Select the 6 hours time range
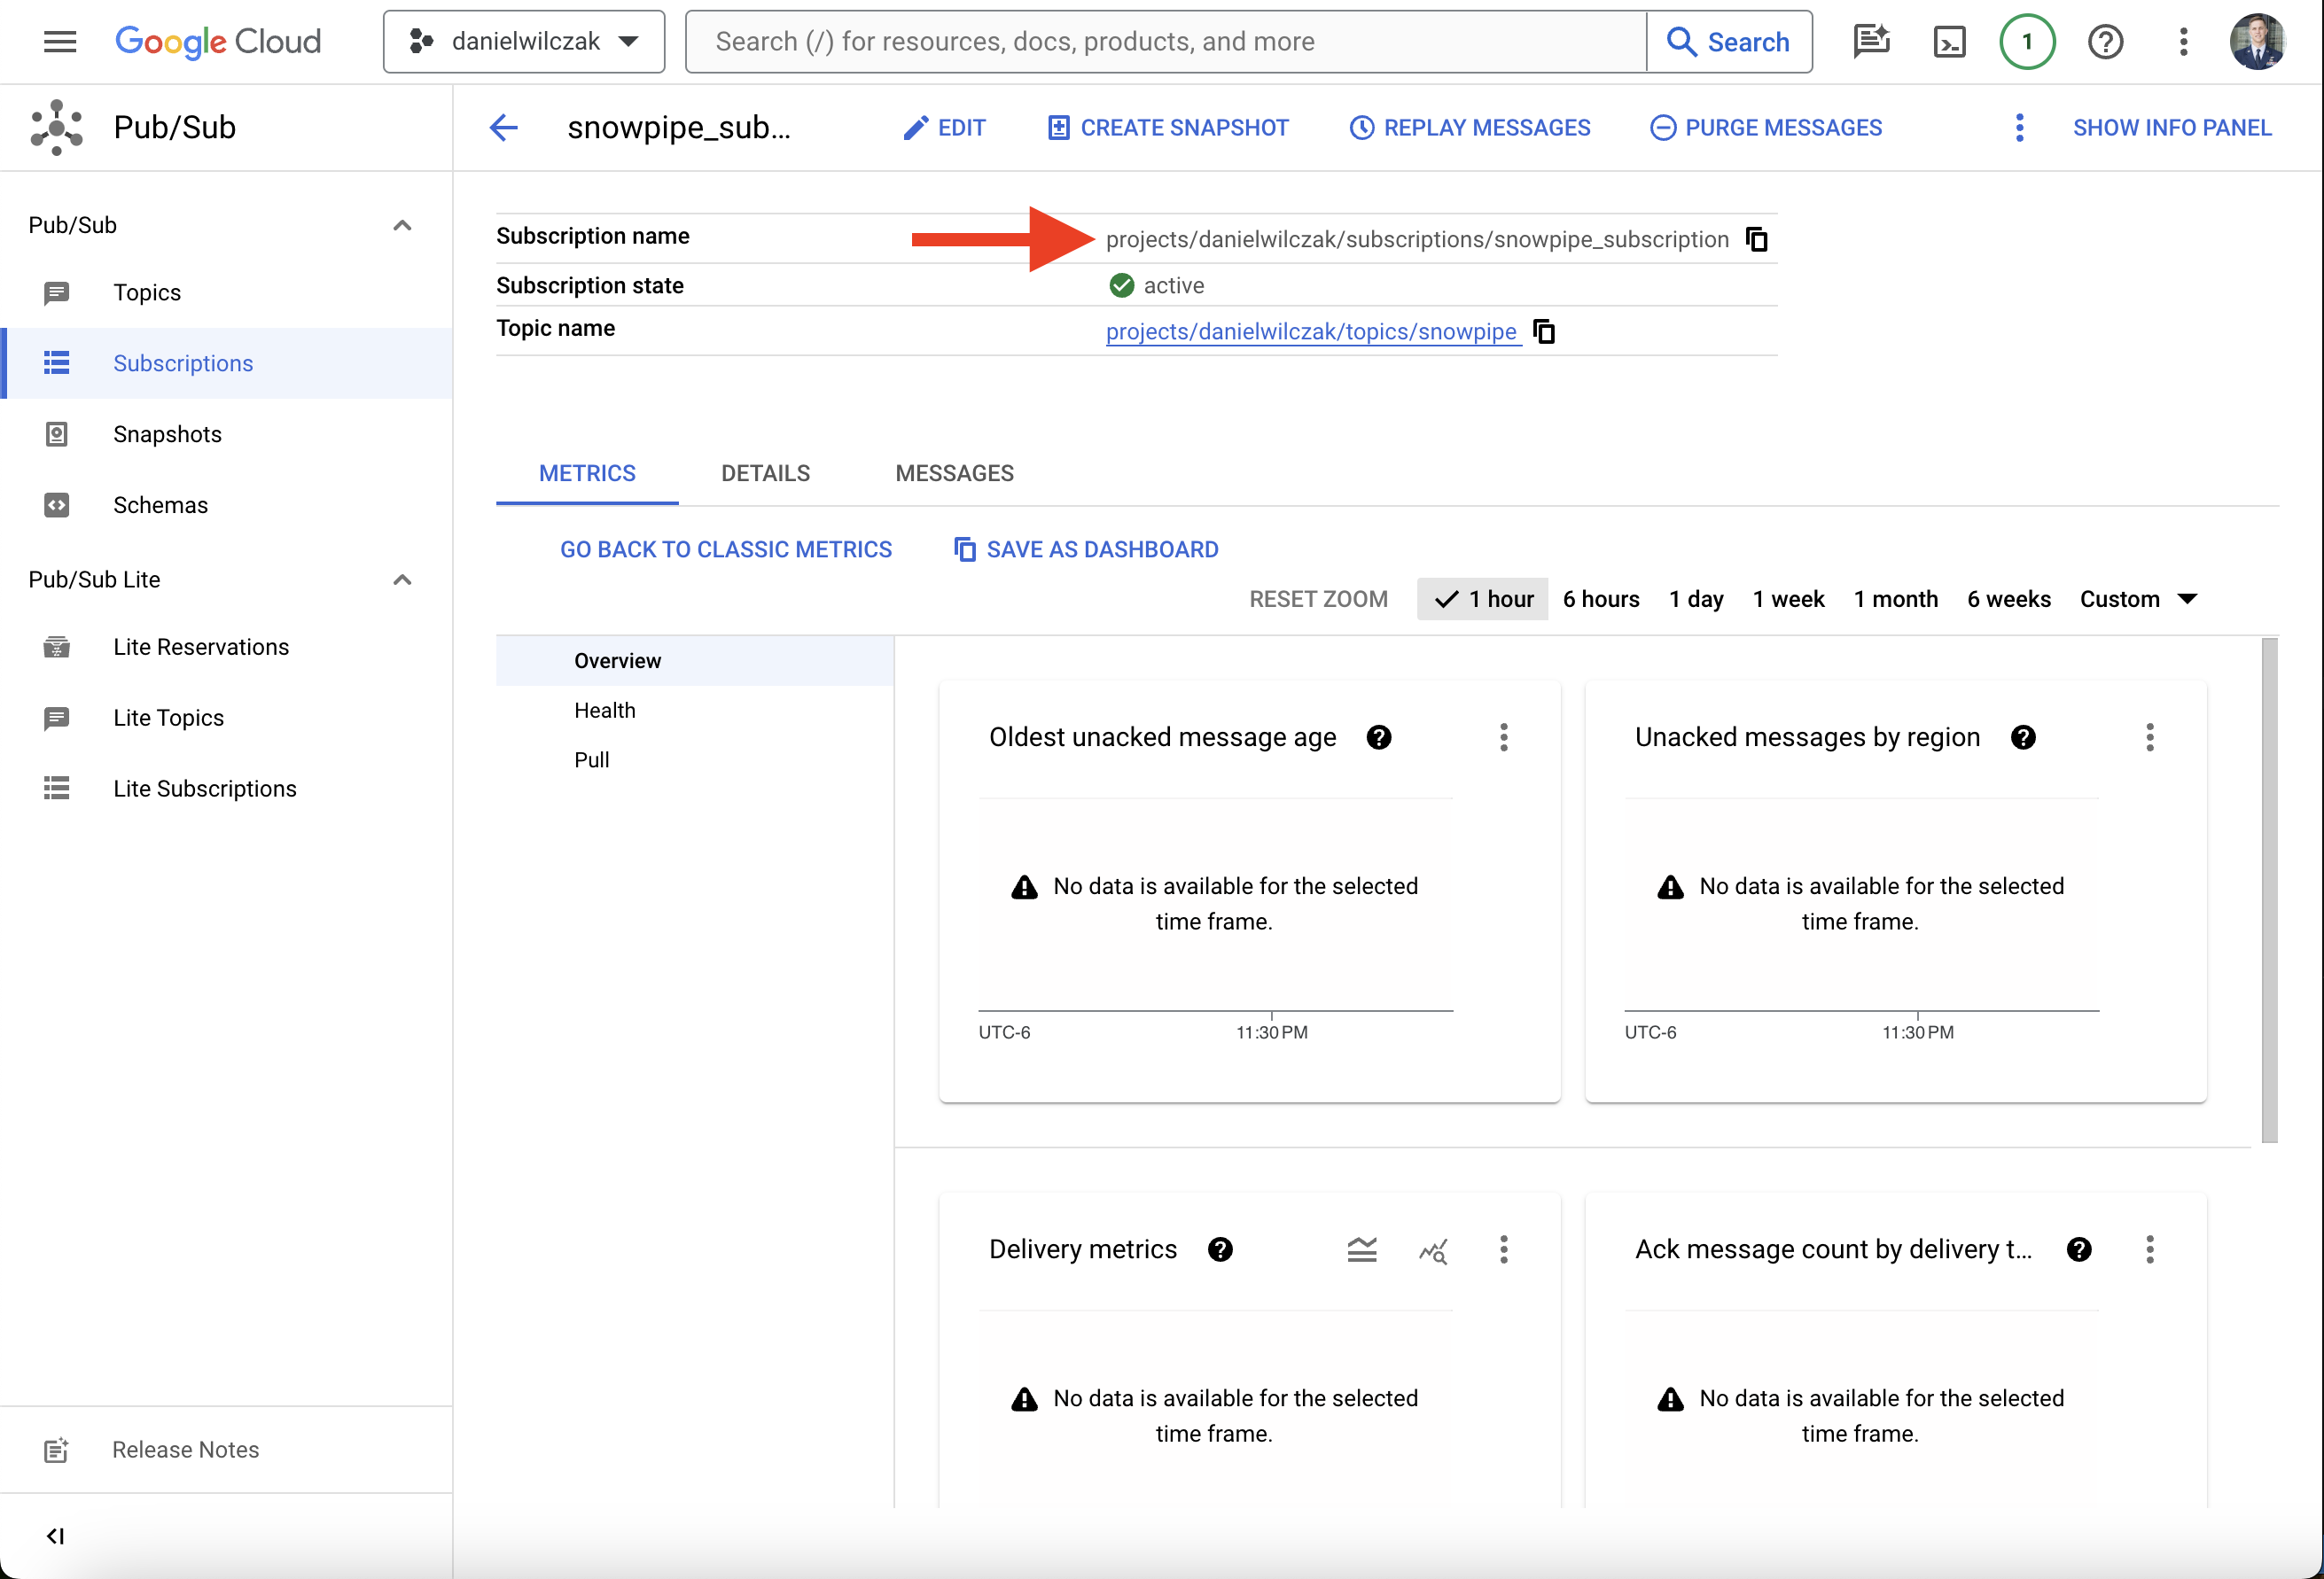 pos(1601,599)
